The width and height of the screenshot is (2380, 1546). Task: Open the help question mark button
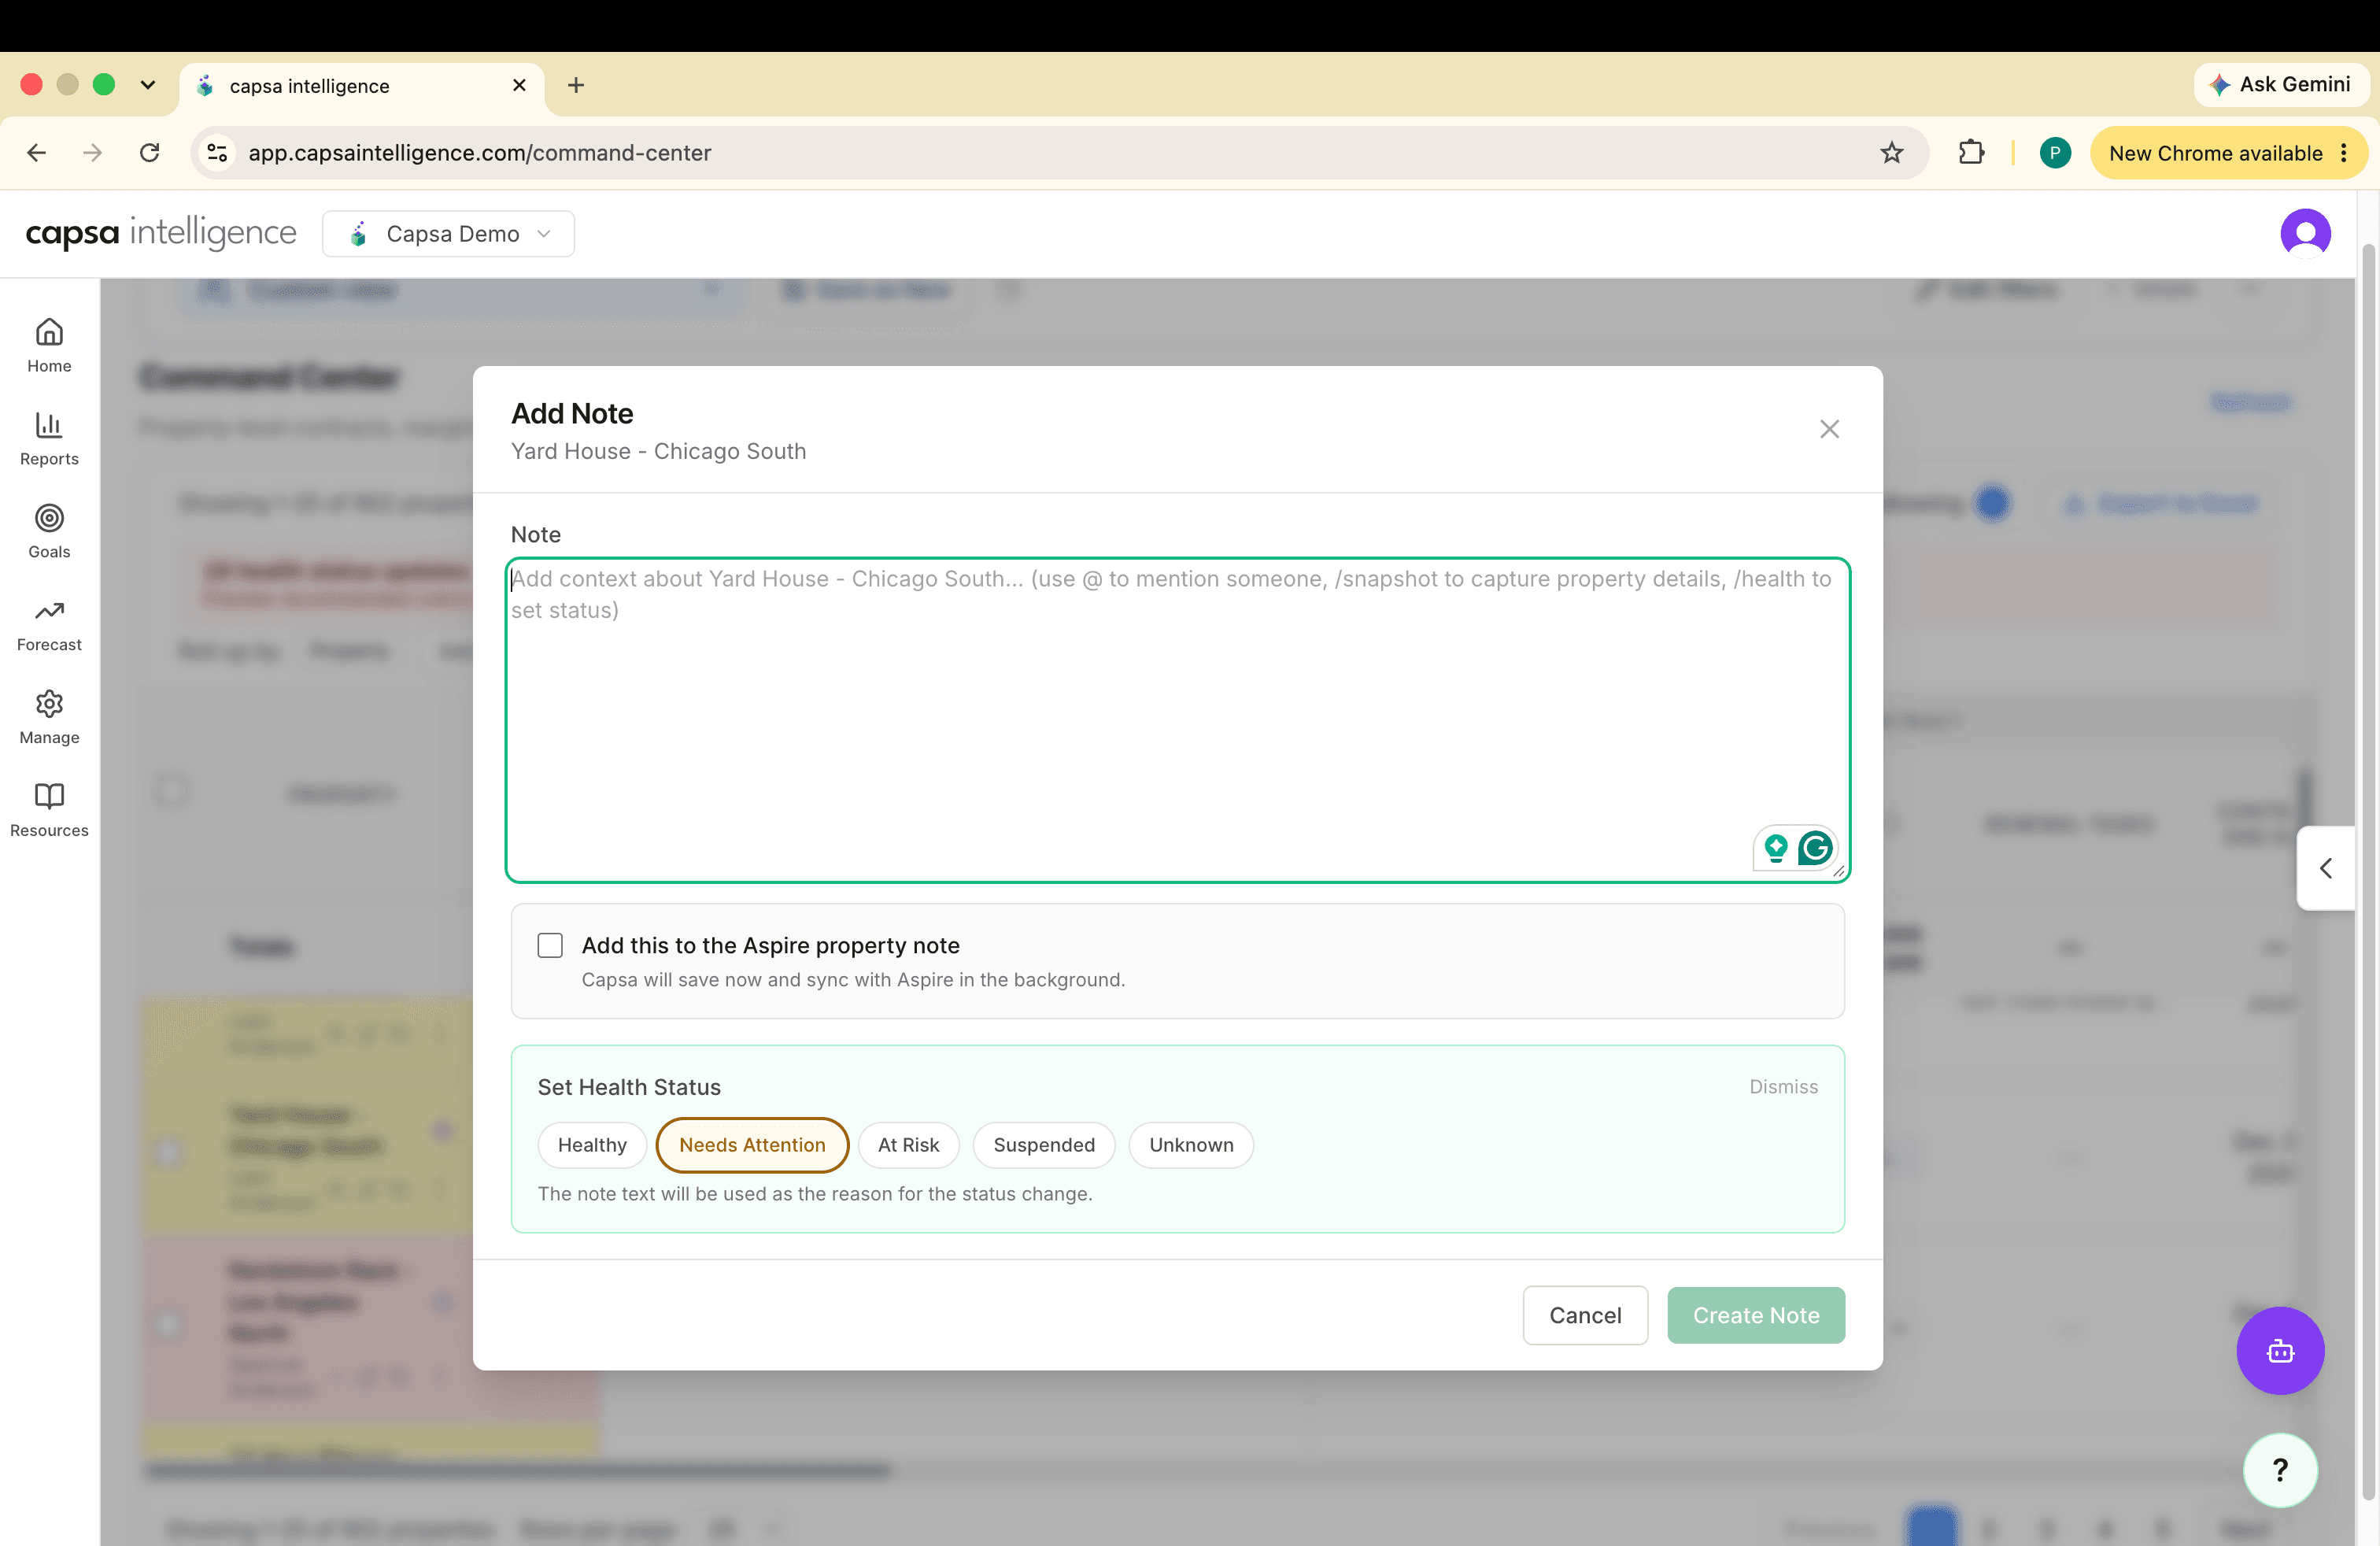(x=2279, y=1469)
